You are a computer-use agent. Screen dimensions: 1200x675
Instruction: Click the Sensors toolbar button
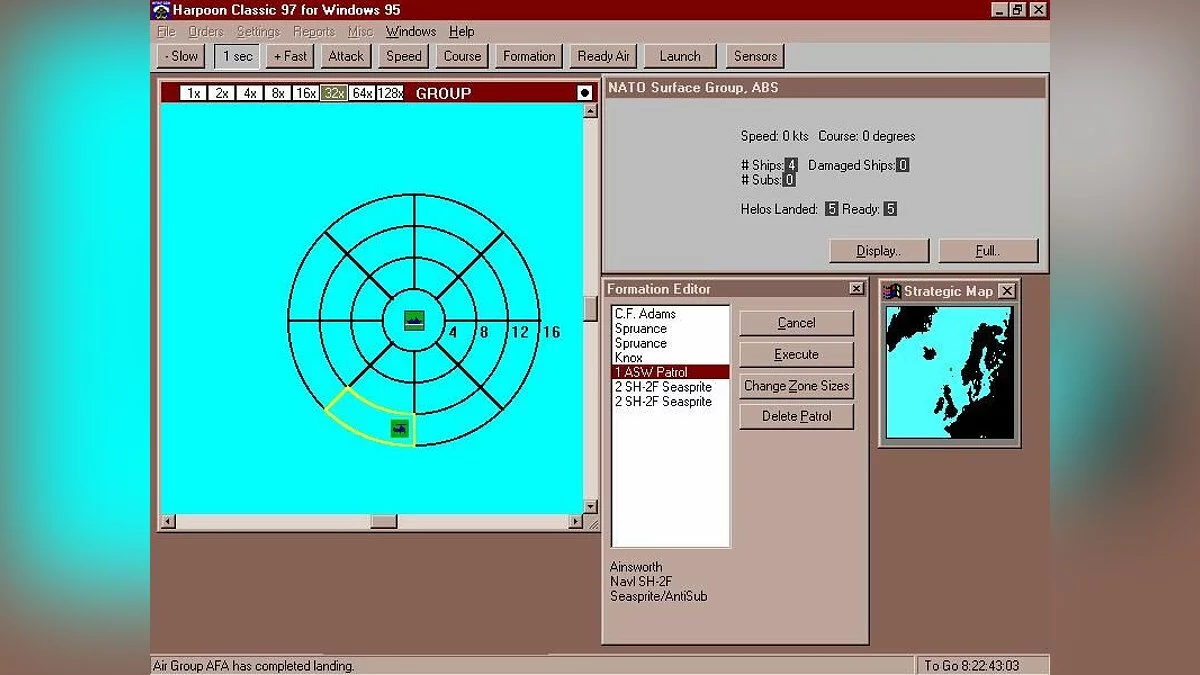coord(755,56)
